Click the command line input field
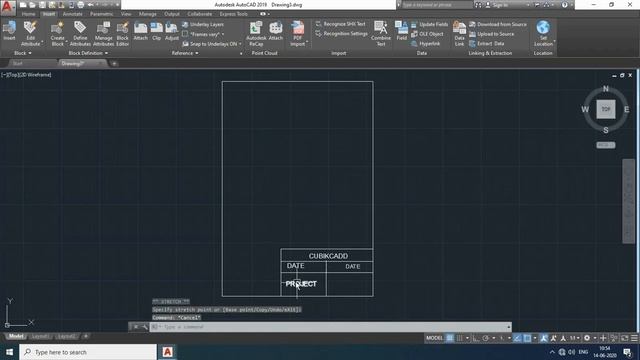This screenshot has height=360, width=640. pyautogui.click(x=331, y=327)
